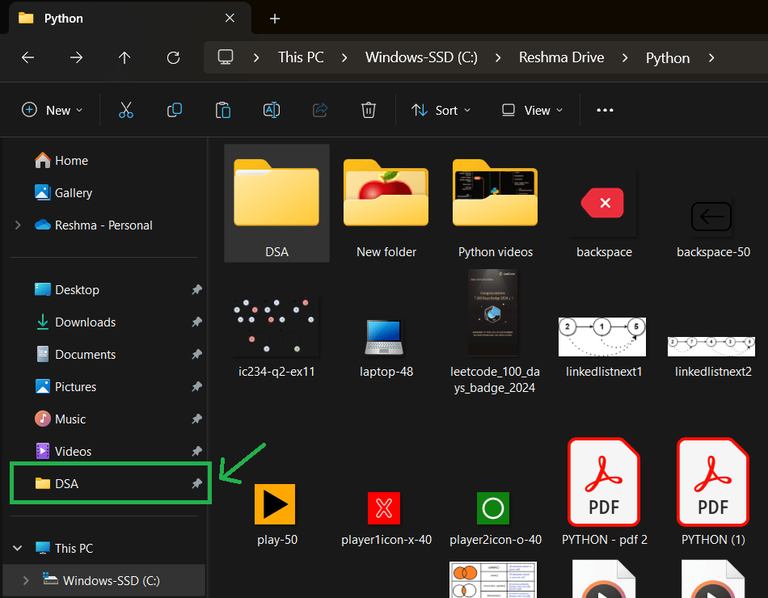This screenshot has height=598, width=768.
Task: Collapse the This PC tree node
Action: click(18, 548)
